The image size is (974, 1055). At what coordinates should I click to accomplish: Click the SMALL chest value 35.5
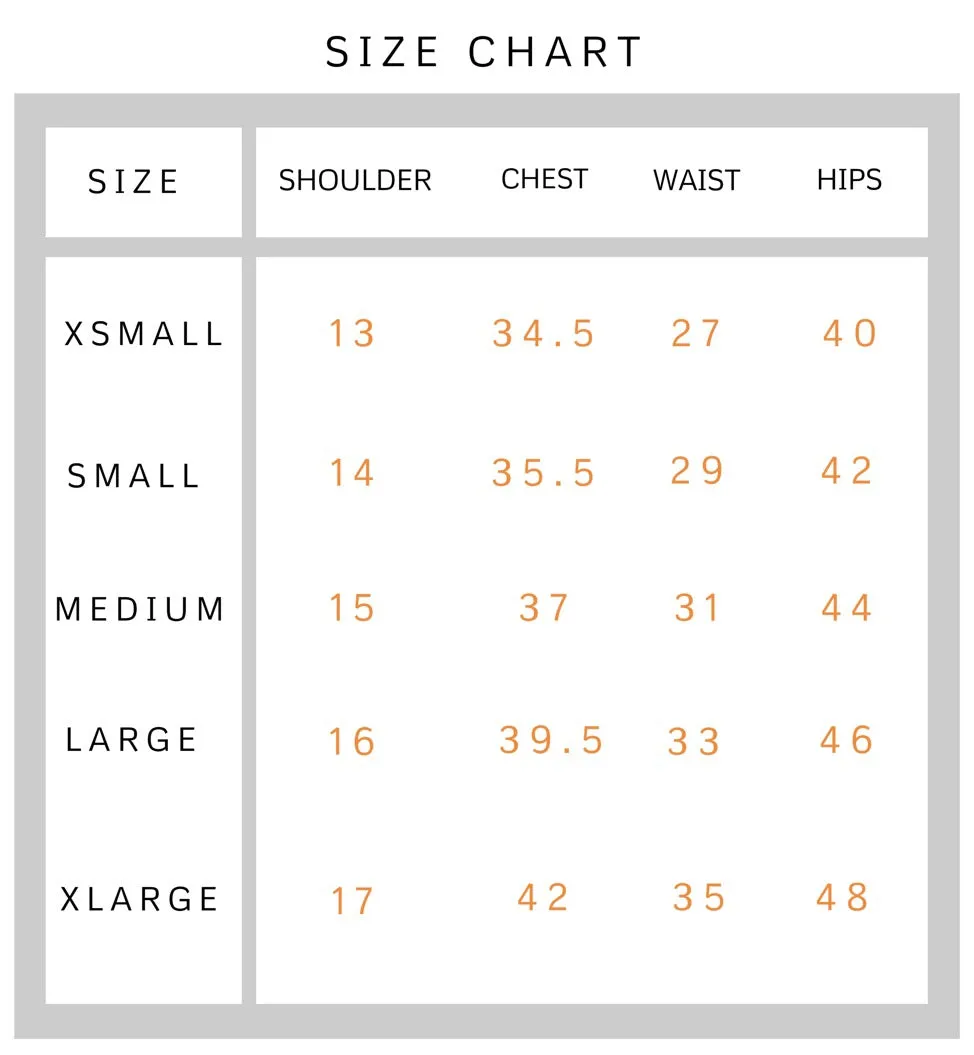coord(544,472)
